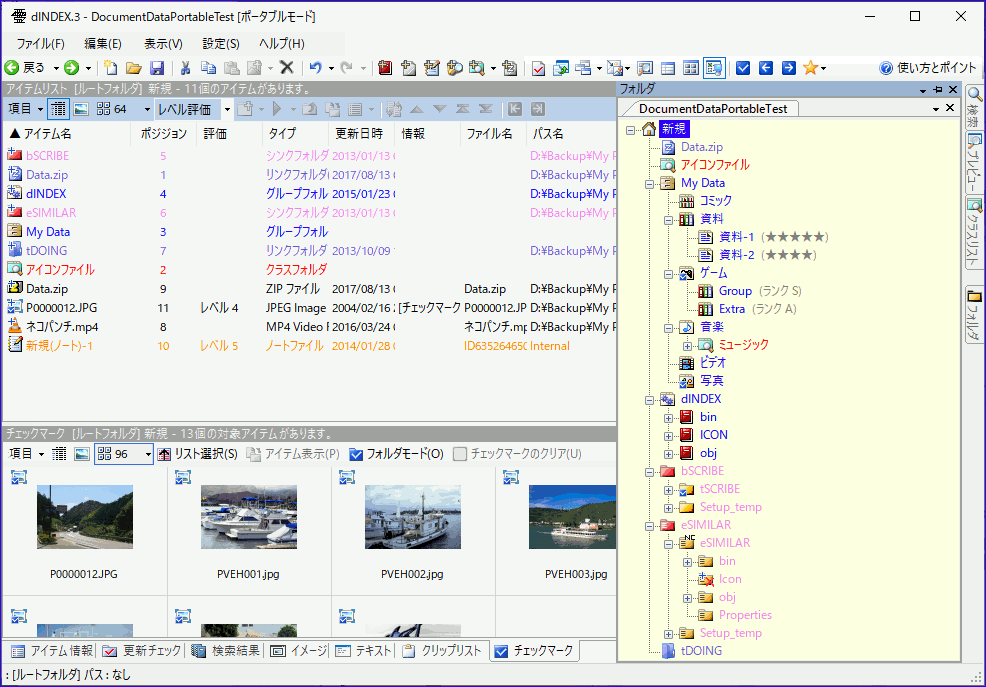
Task: Switch item list to picture view icon
Action: tap(81, 109)
